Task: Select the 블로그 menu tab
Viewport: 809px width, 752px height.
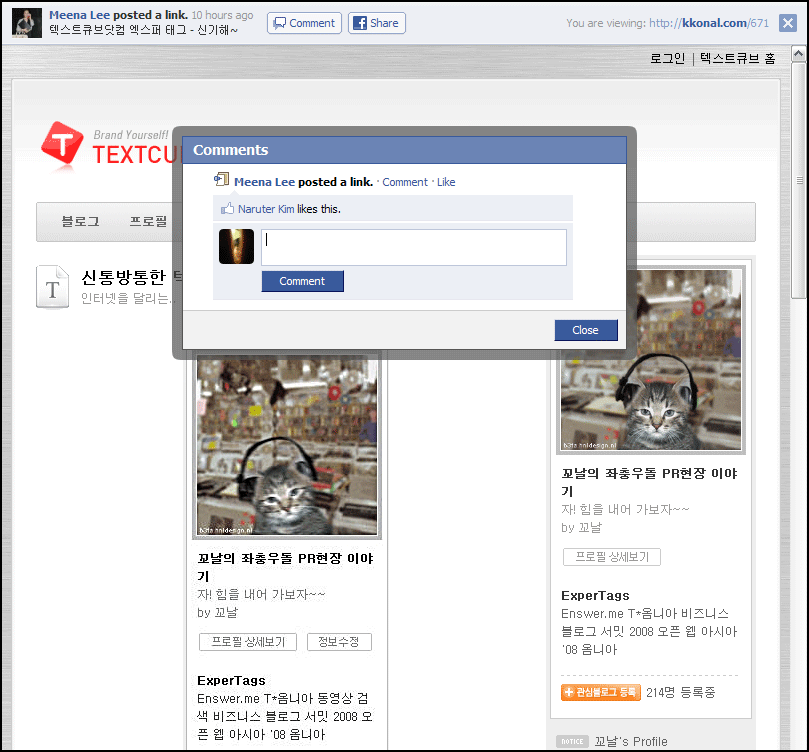Action: [x=80, y=221]
